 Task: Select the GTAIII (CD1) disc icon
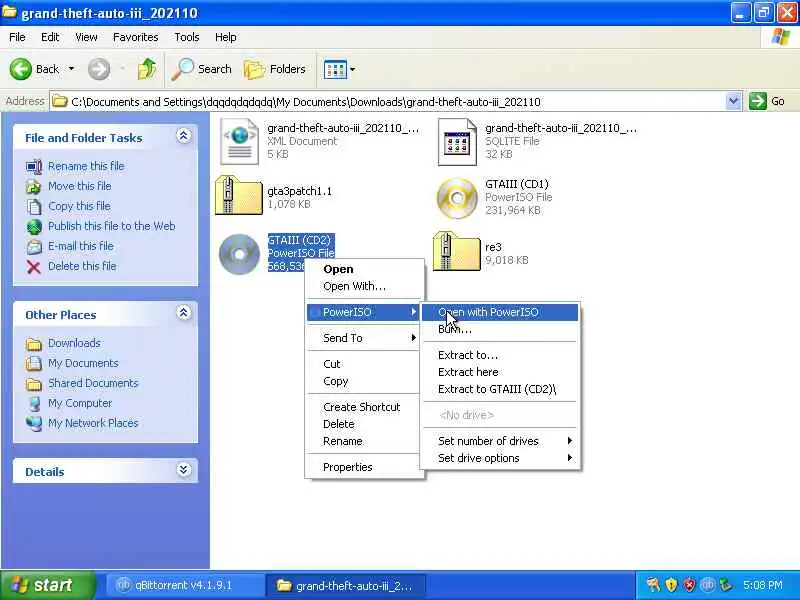(x=457, y=197)
